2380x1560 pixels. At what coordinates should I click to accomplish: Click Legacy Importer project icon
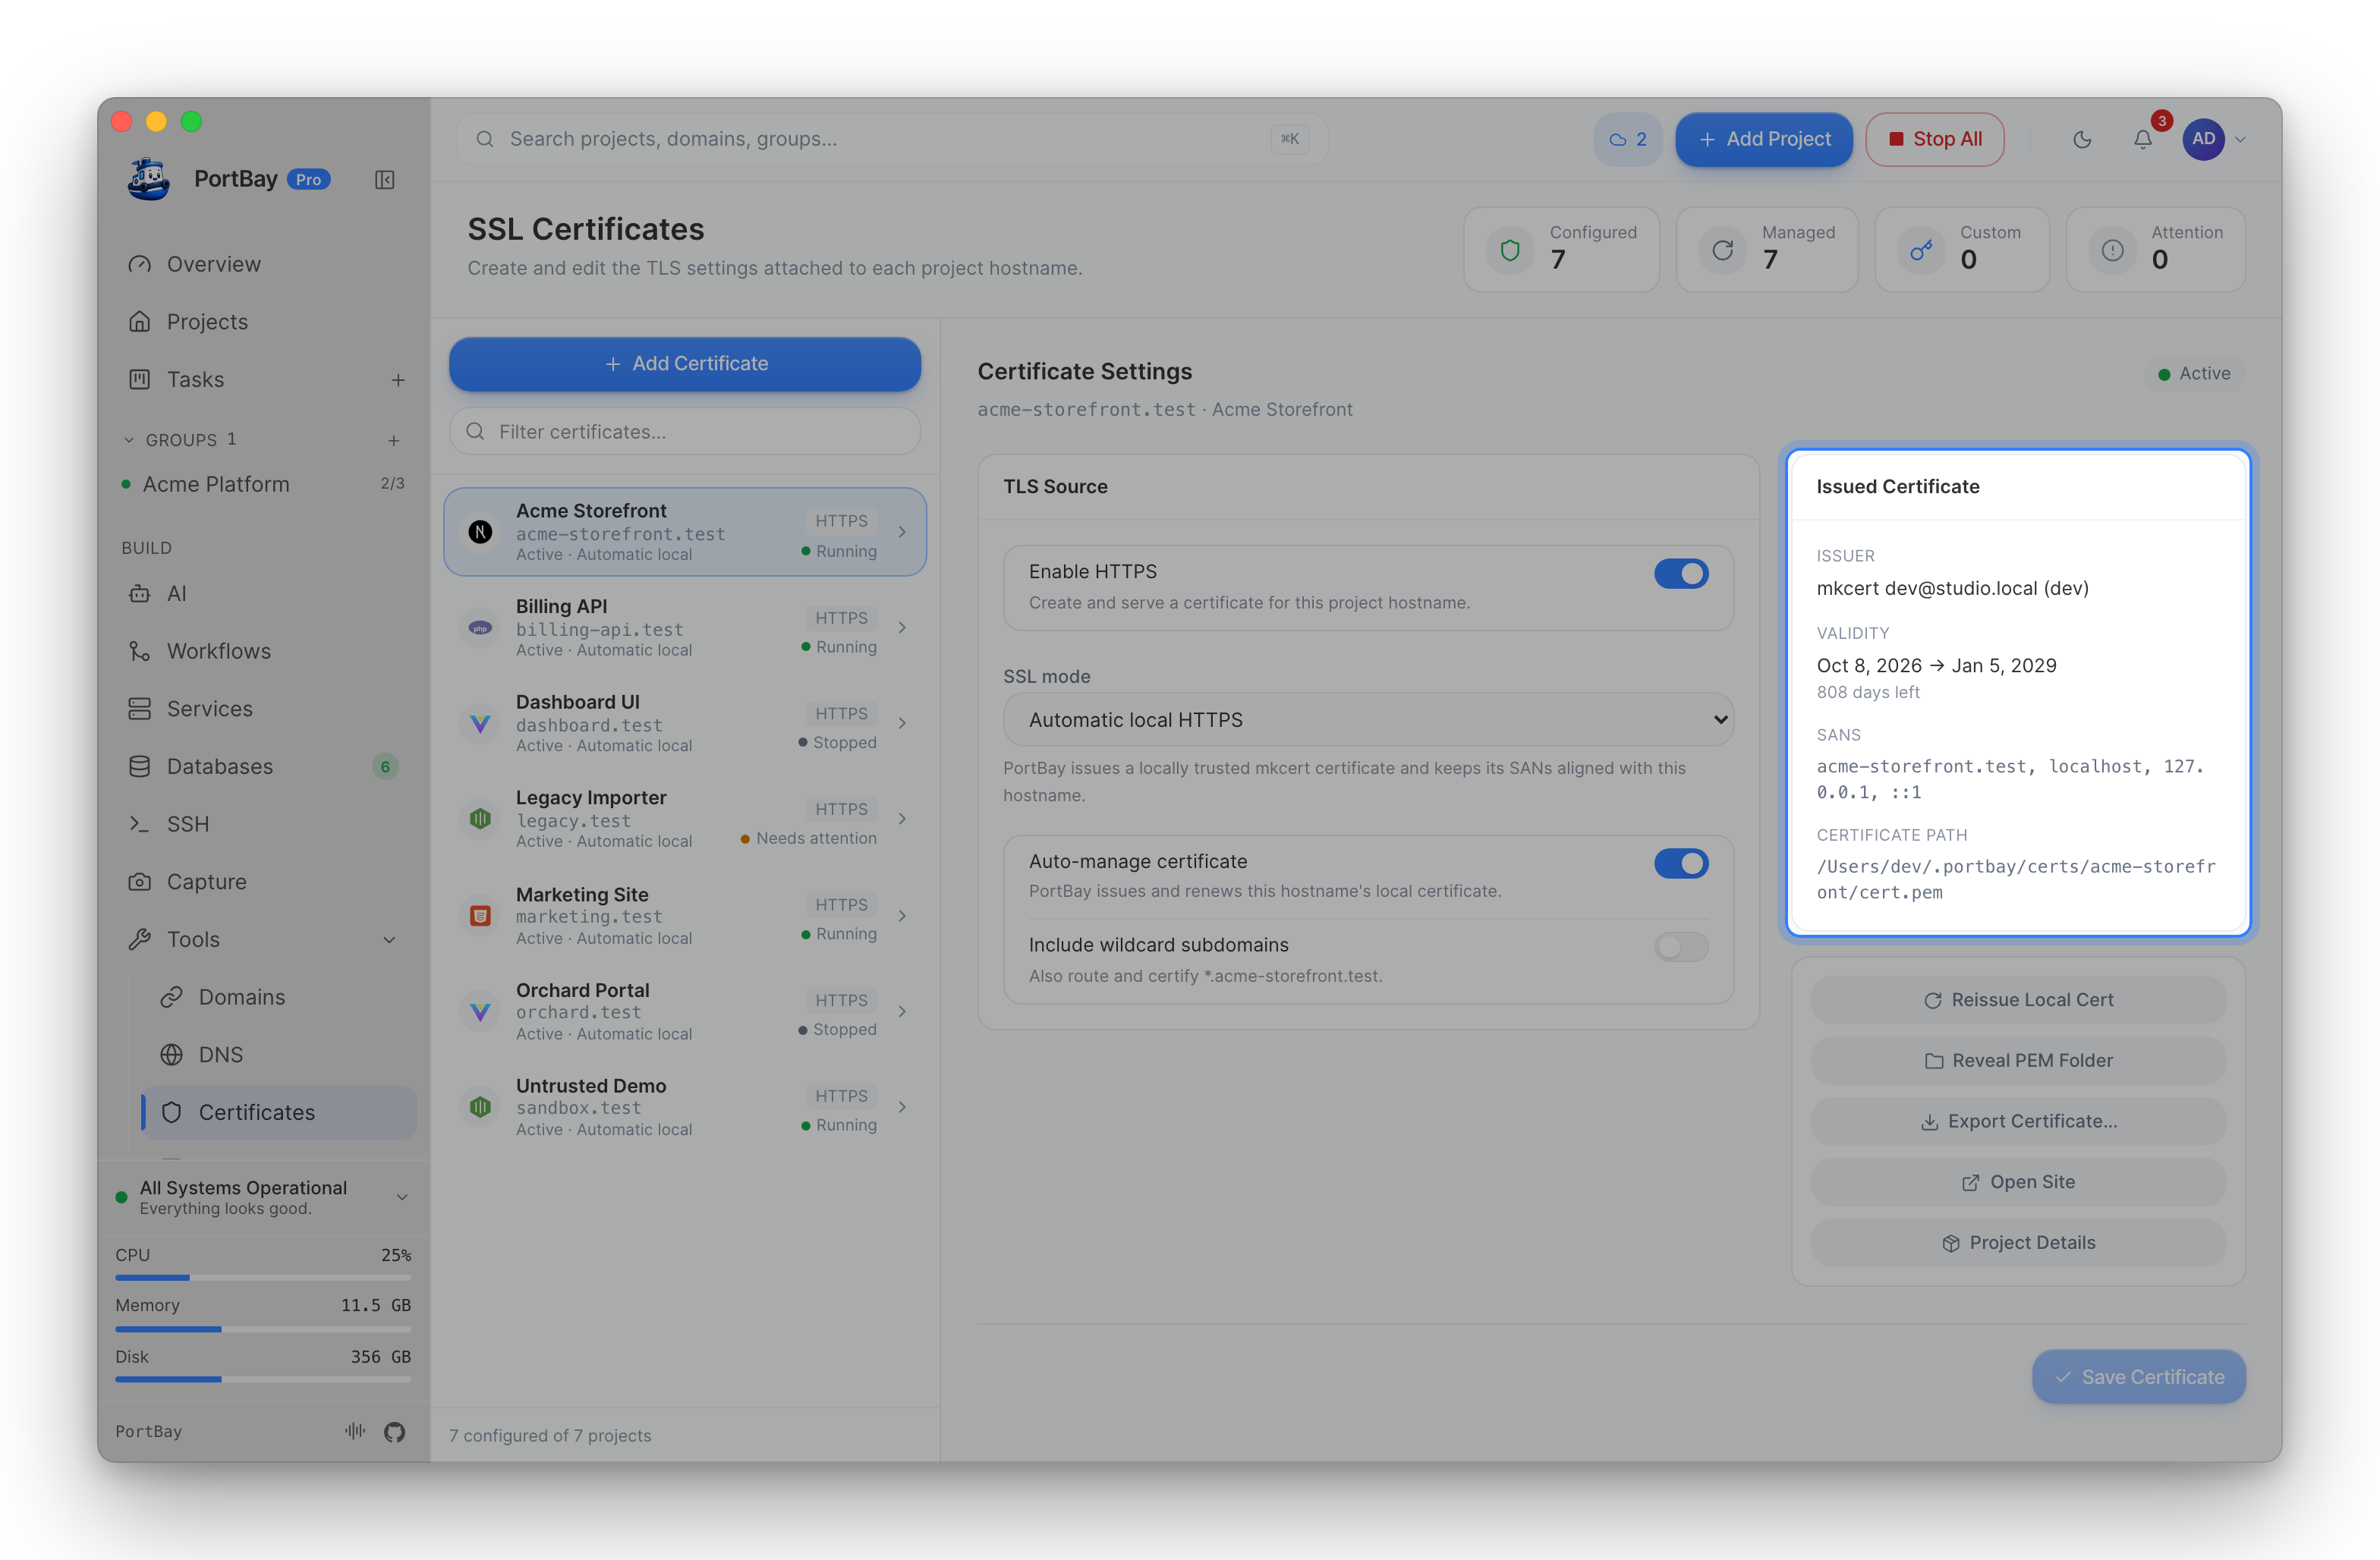coord(480,819)
